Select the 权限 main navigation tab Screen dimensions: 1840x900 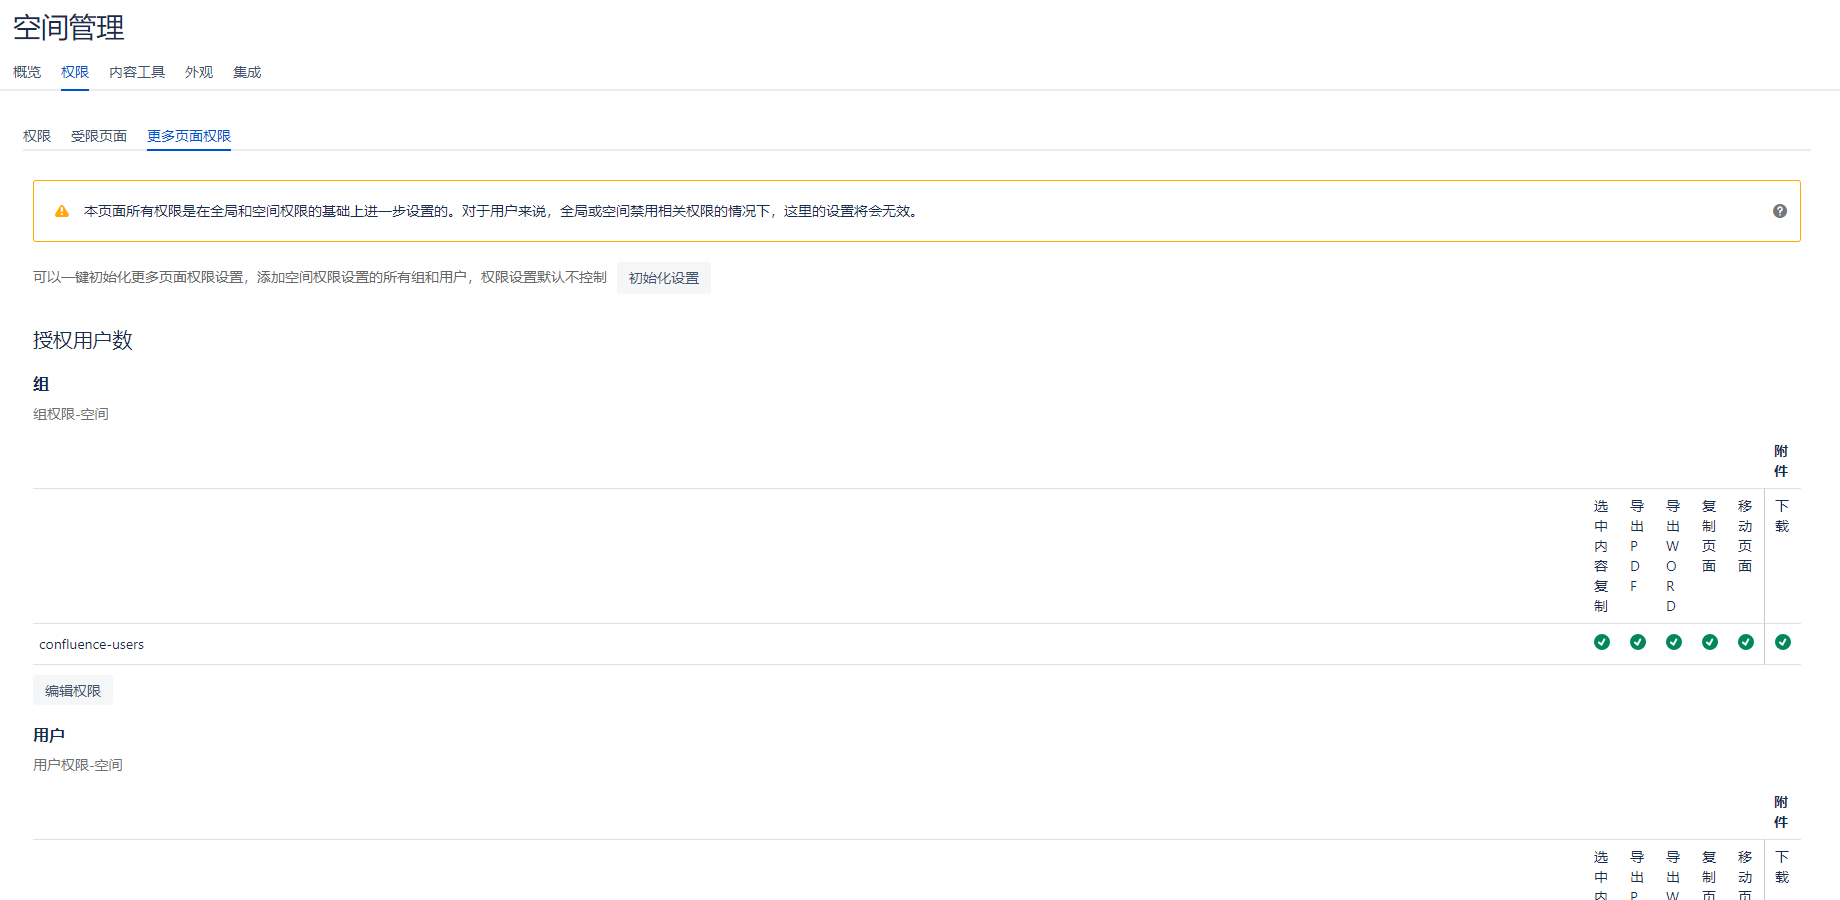point(75,72)
